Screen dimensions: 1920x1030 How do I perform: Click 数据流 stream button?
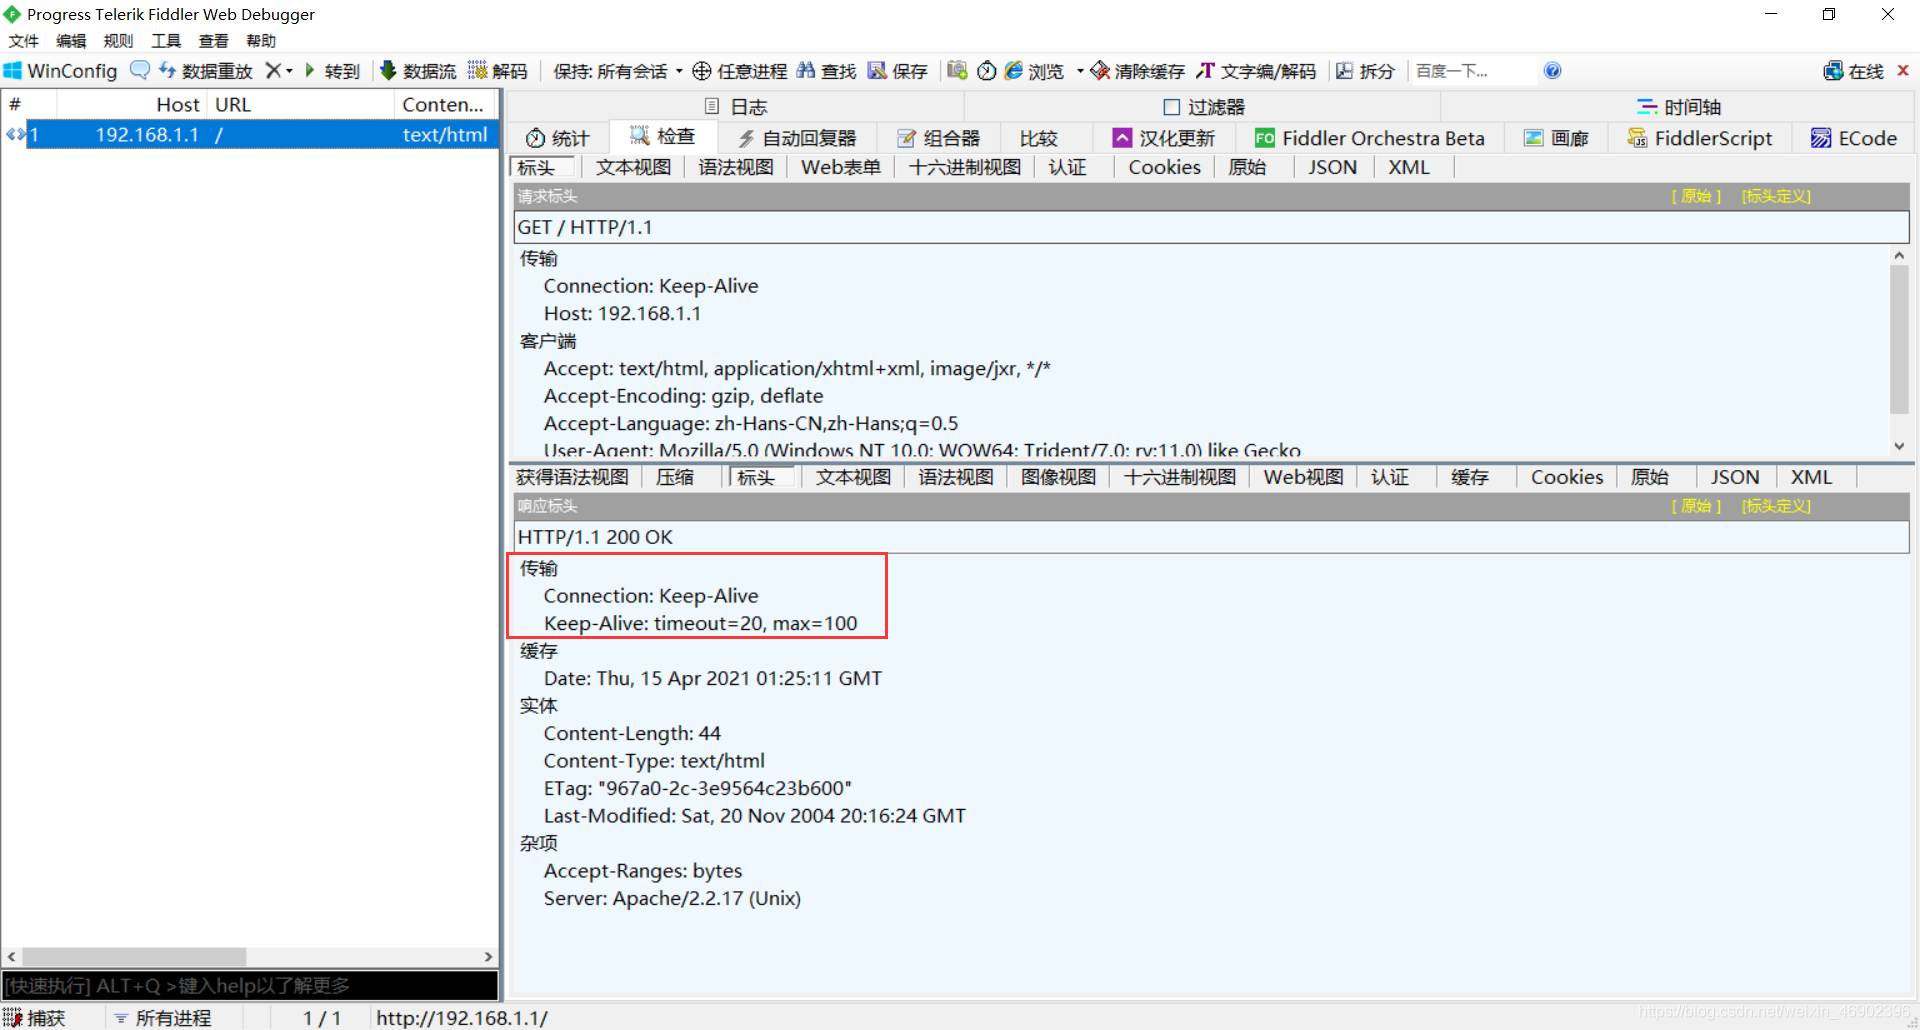(418, 71)
